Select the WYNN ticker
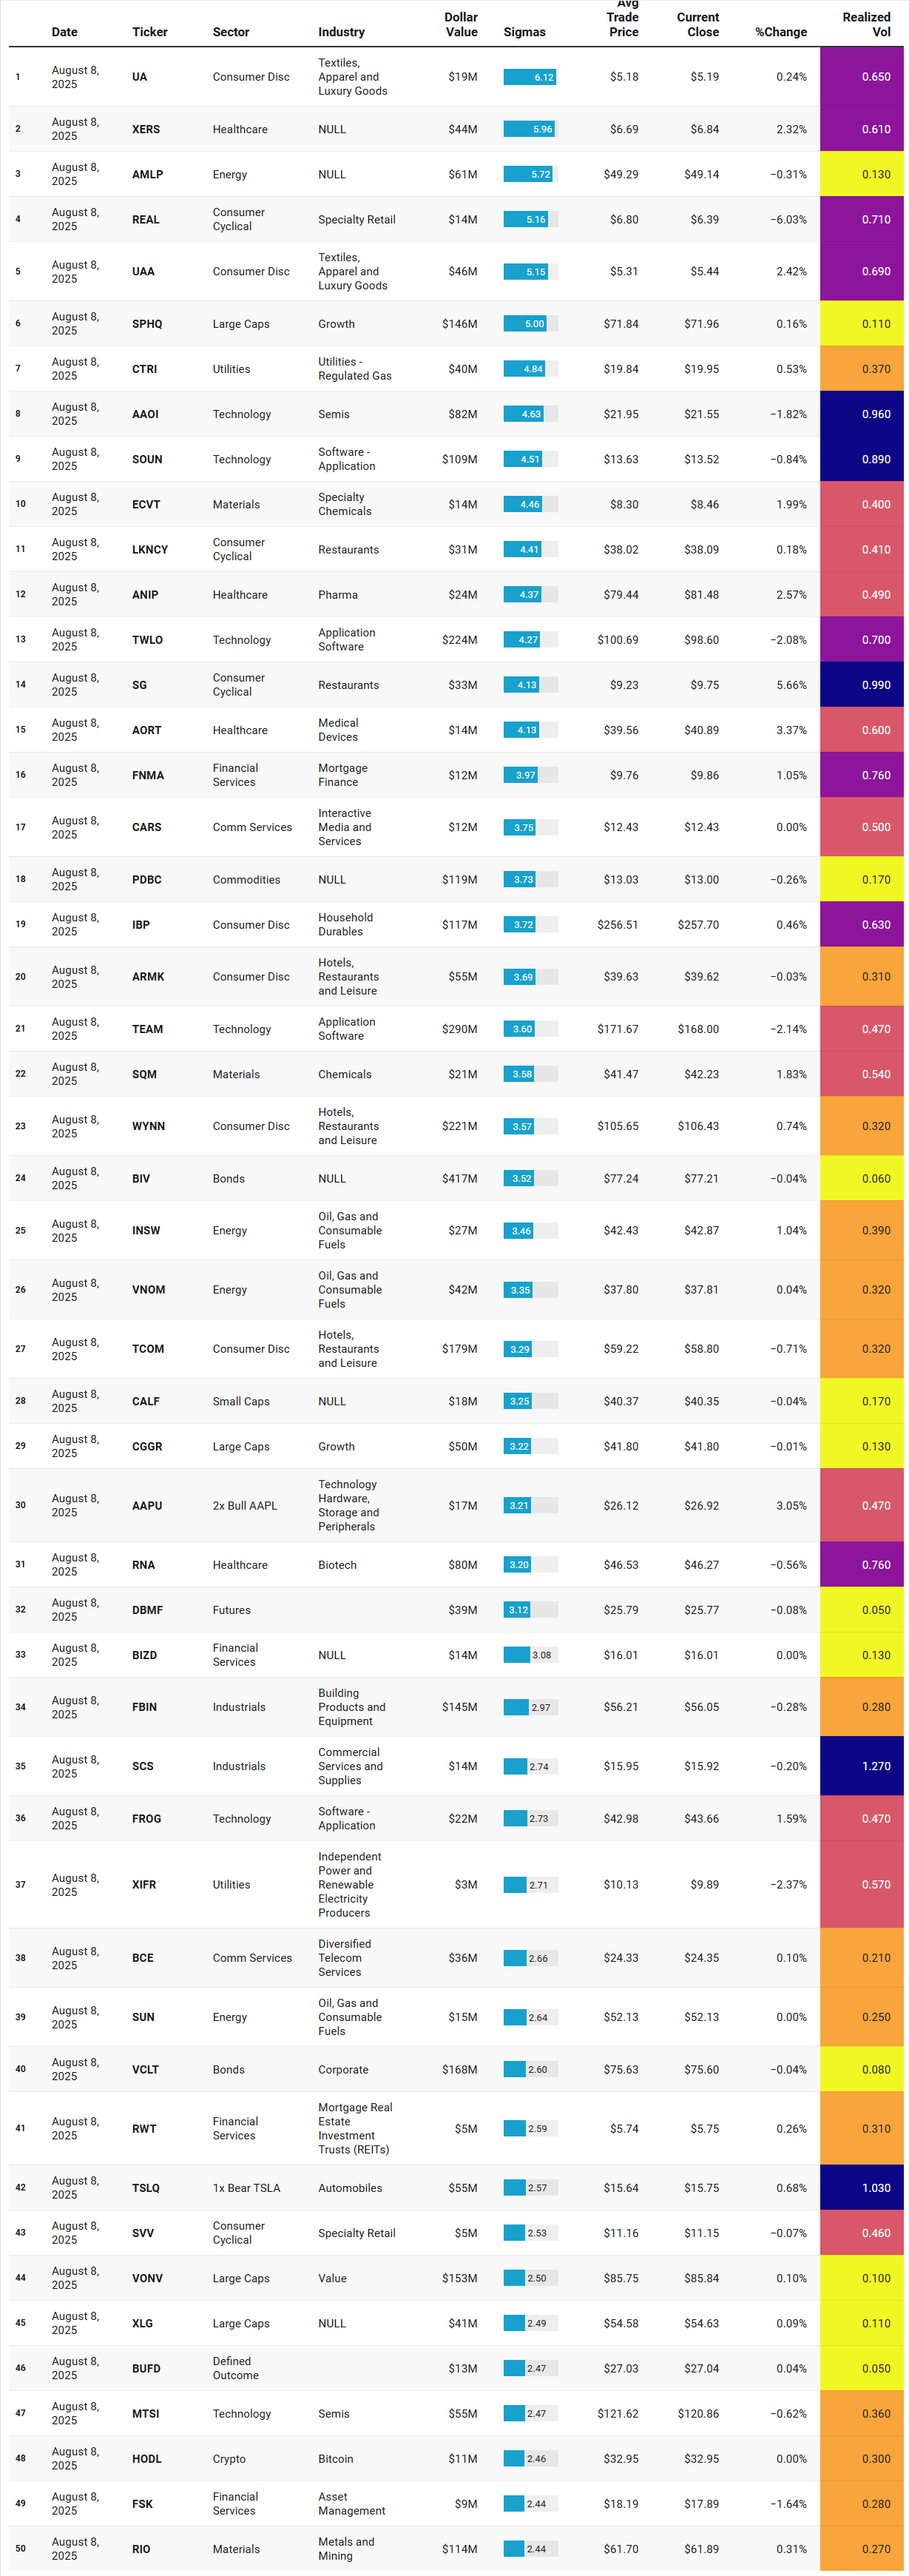 click(x=148, y=1126)
